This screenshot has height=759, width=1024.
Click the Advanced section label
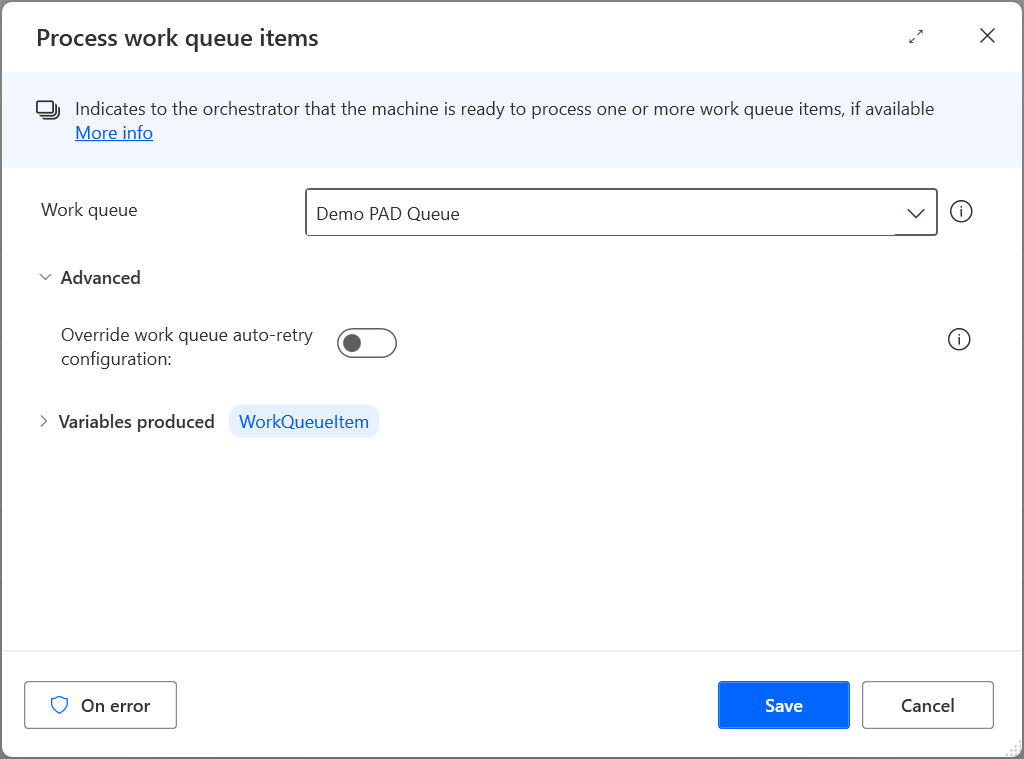coord(103,277)
